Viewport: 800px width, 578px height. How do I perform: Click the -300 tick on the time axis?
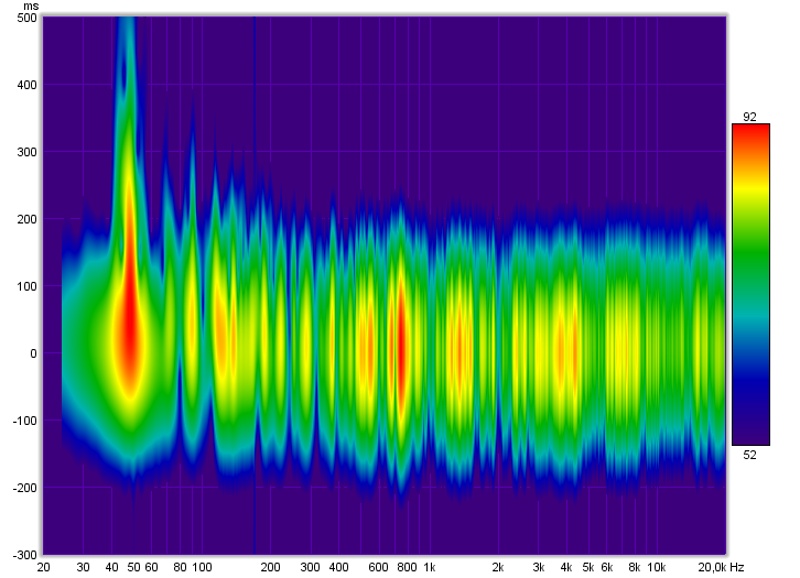click(25, 554)
